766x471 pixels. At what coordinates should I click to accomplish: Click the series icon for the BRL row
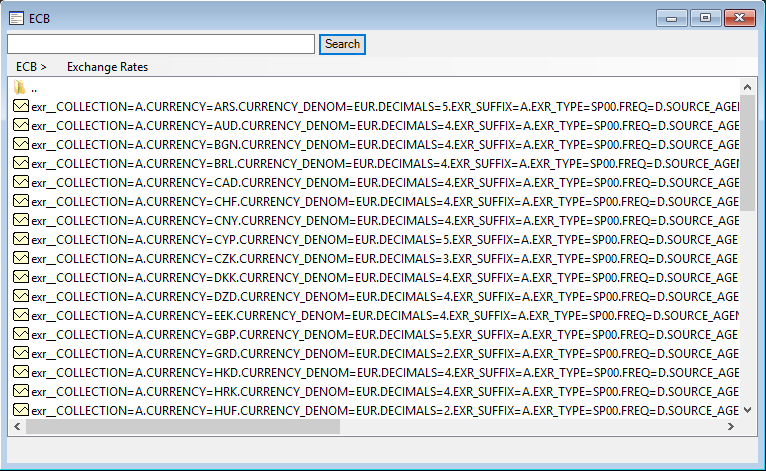click(21, 163)
